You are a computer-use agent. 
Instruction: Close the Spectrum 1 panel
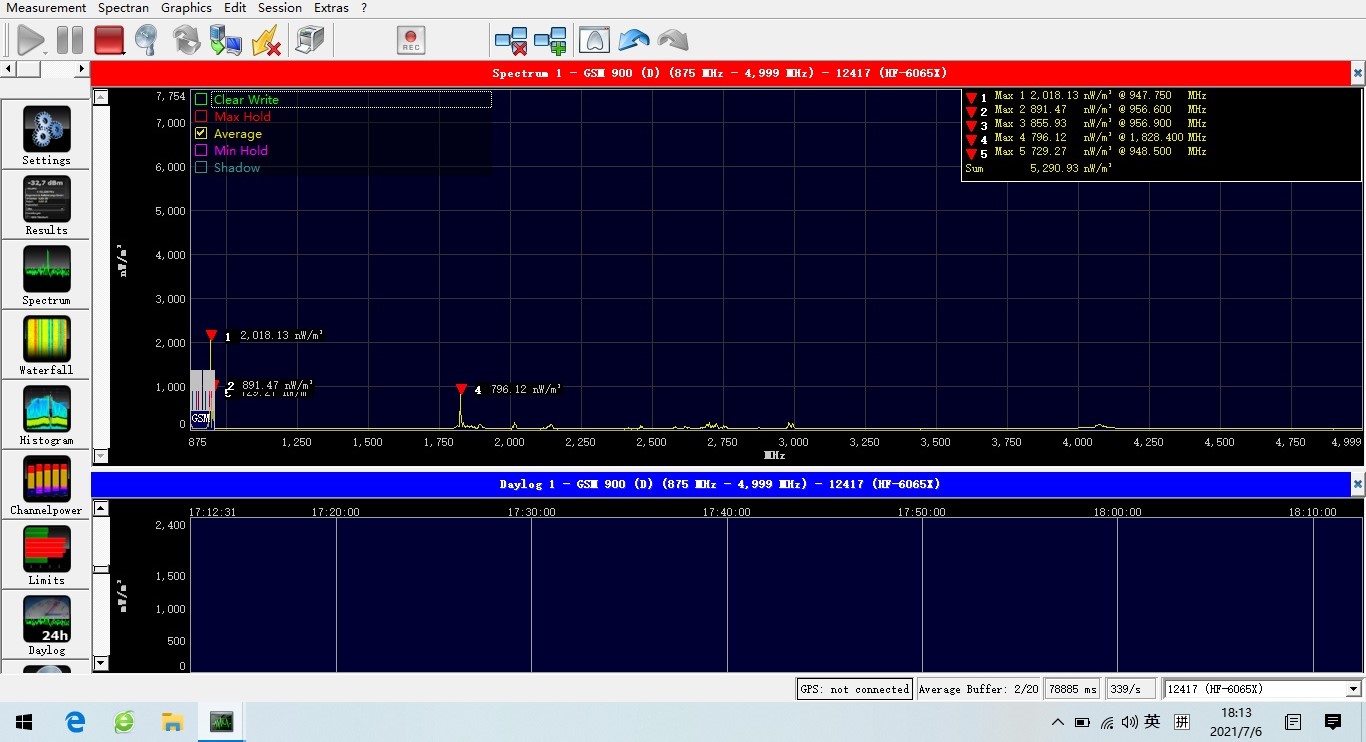(1357, 73)
